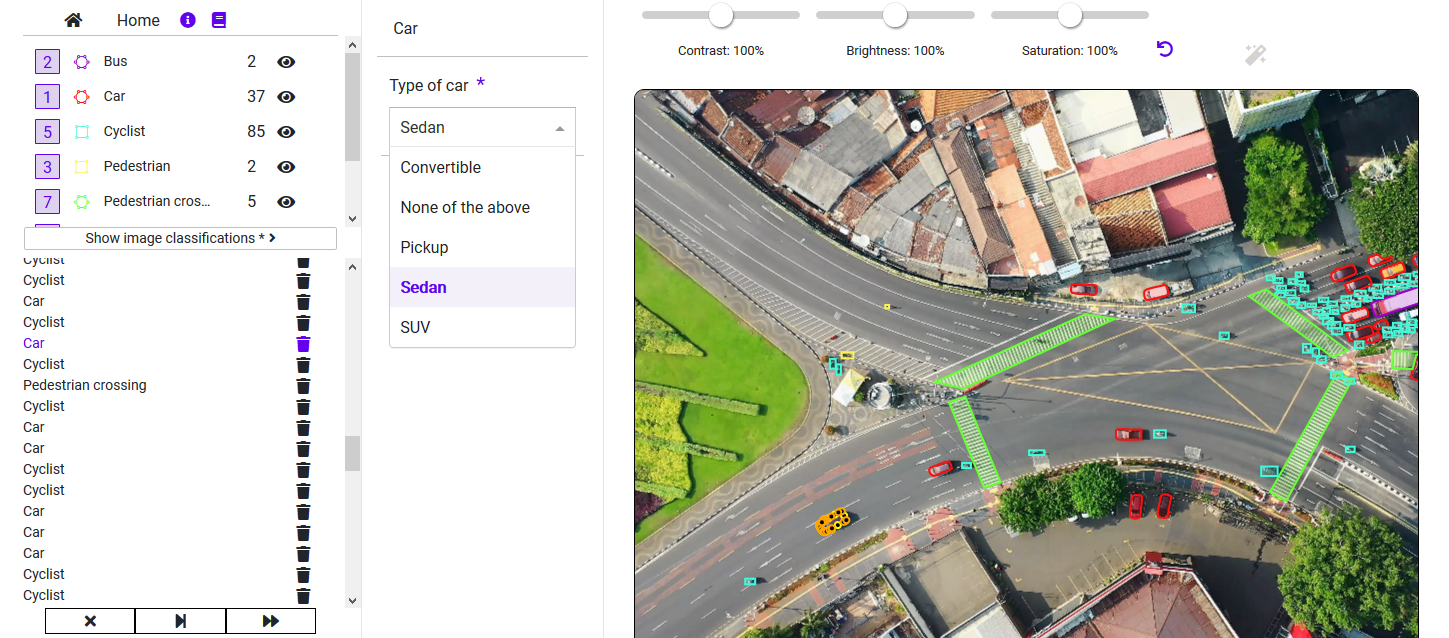Click the X cancel button at bottom
Viewport: 1449px width, 638px height.
tap(90, 621)
